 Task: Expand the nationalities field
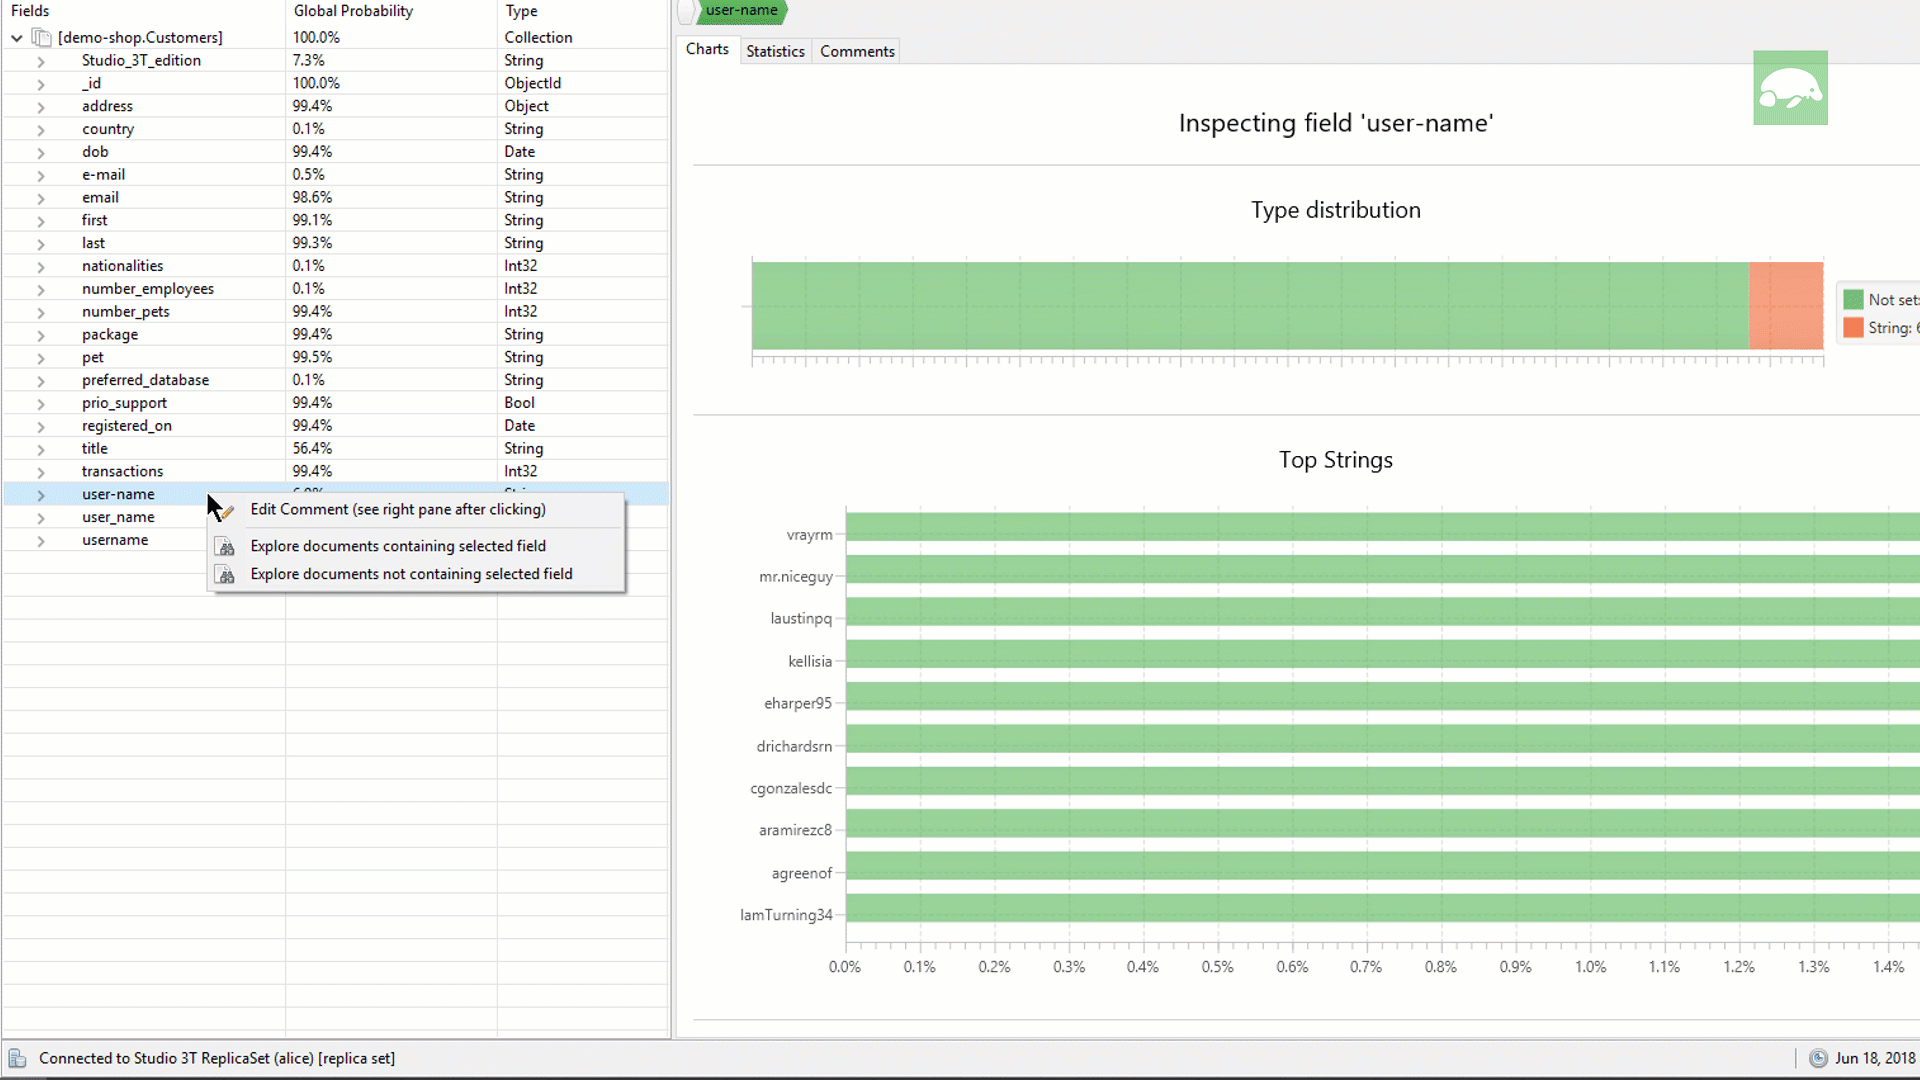coord(41,267)
